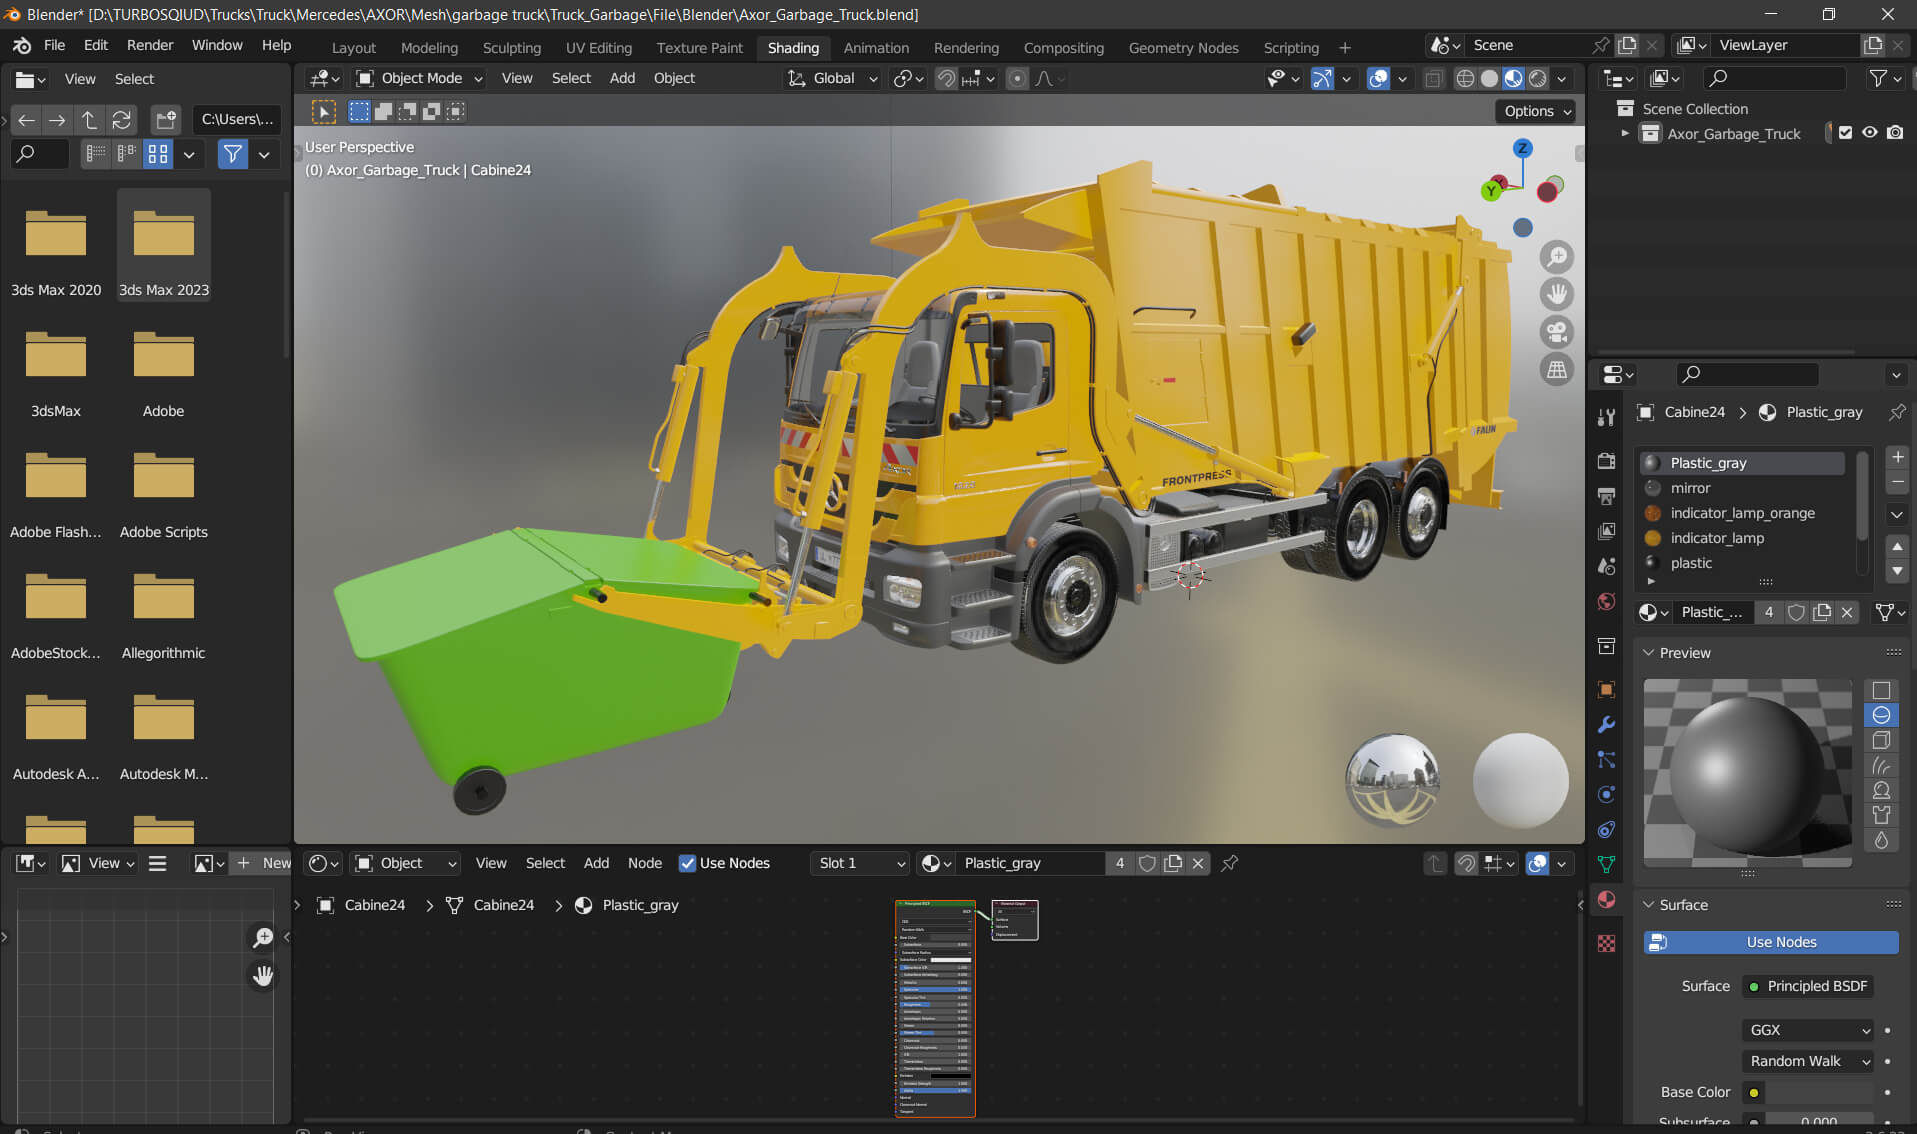Open the Object Mode dropdown
This screenshot has width=1917, height=1134.
click(x=420, y=78)
